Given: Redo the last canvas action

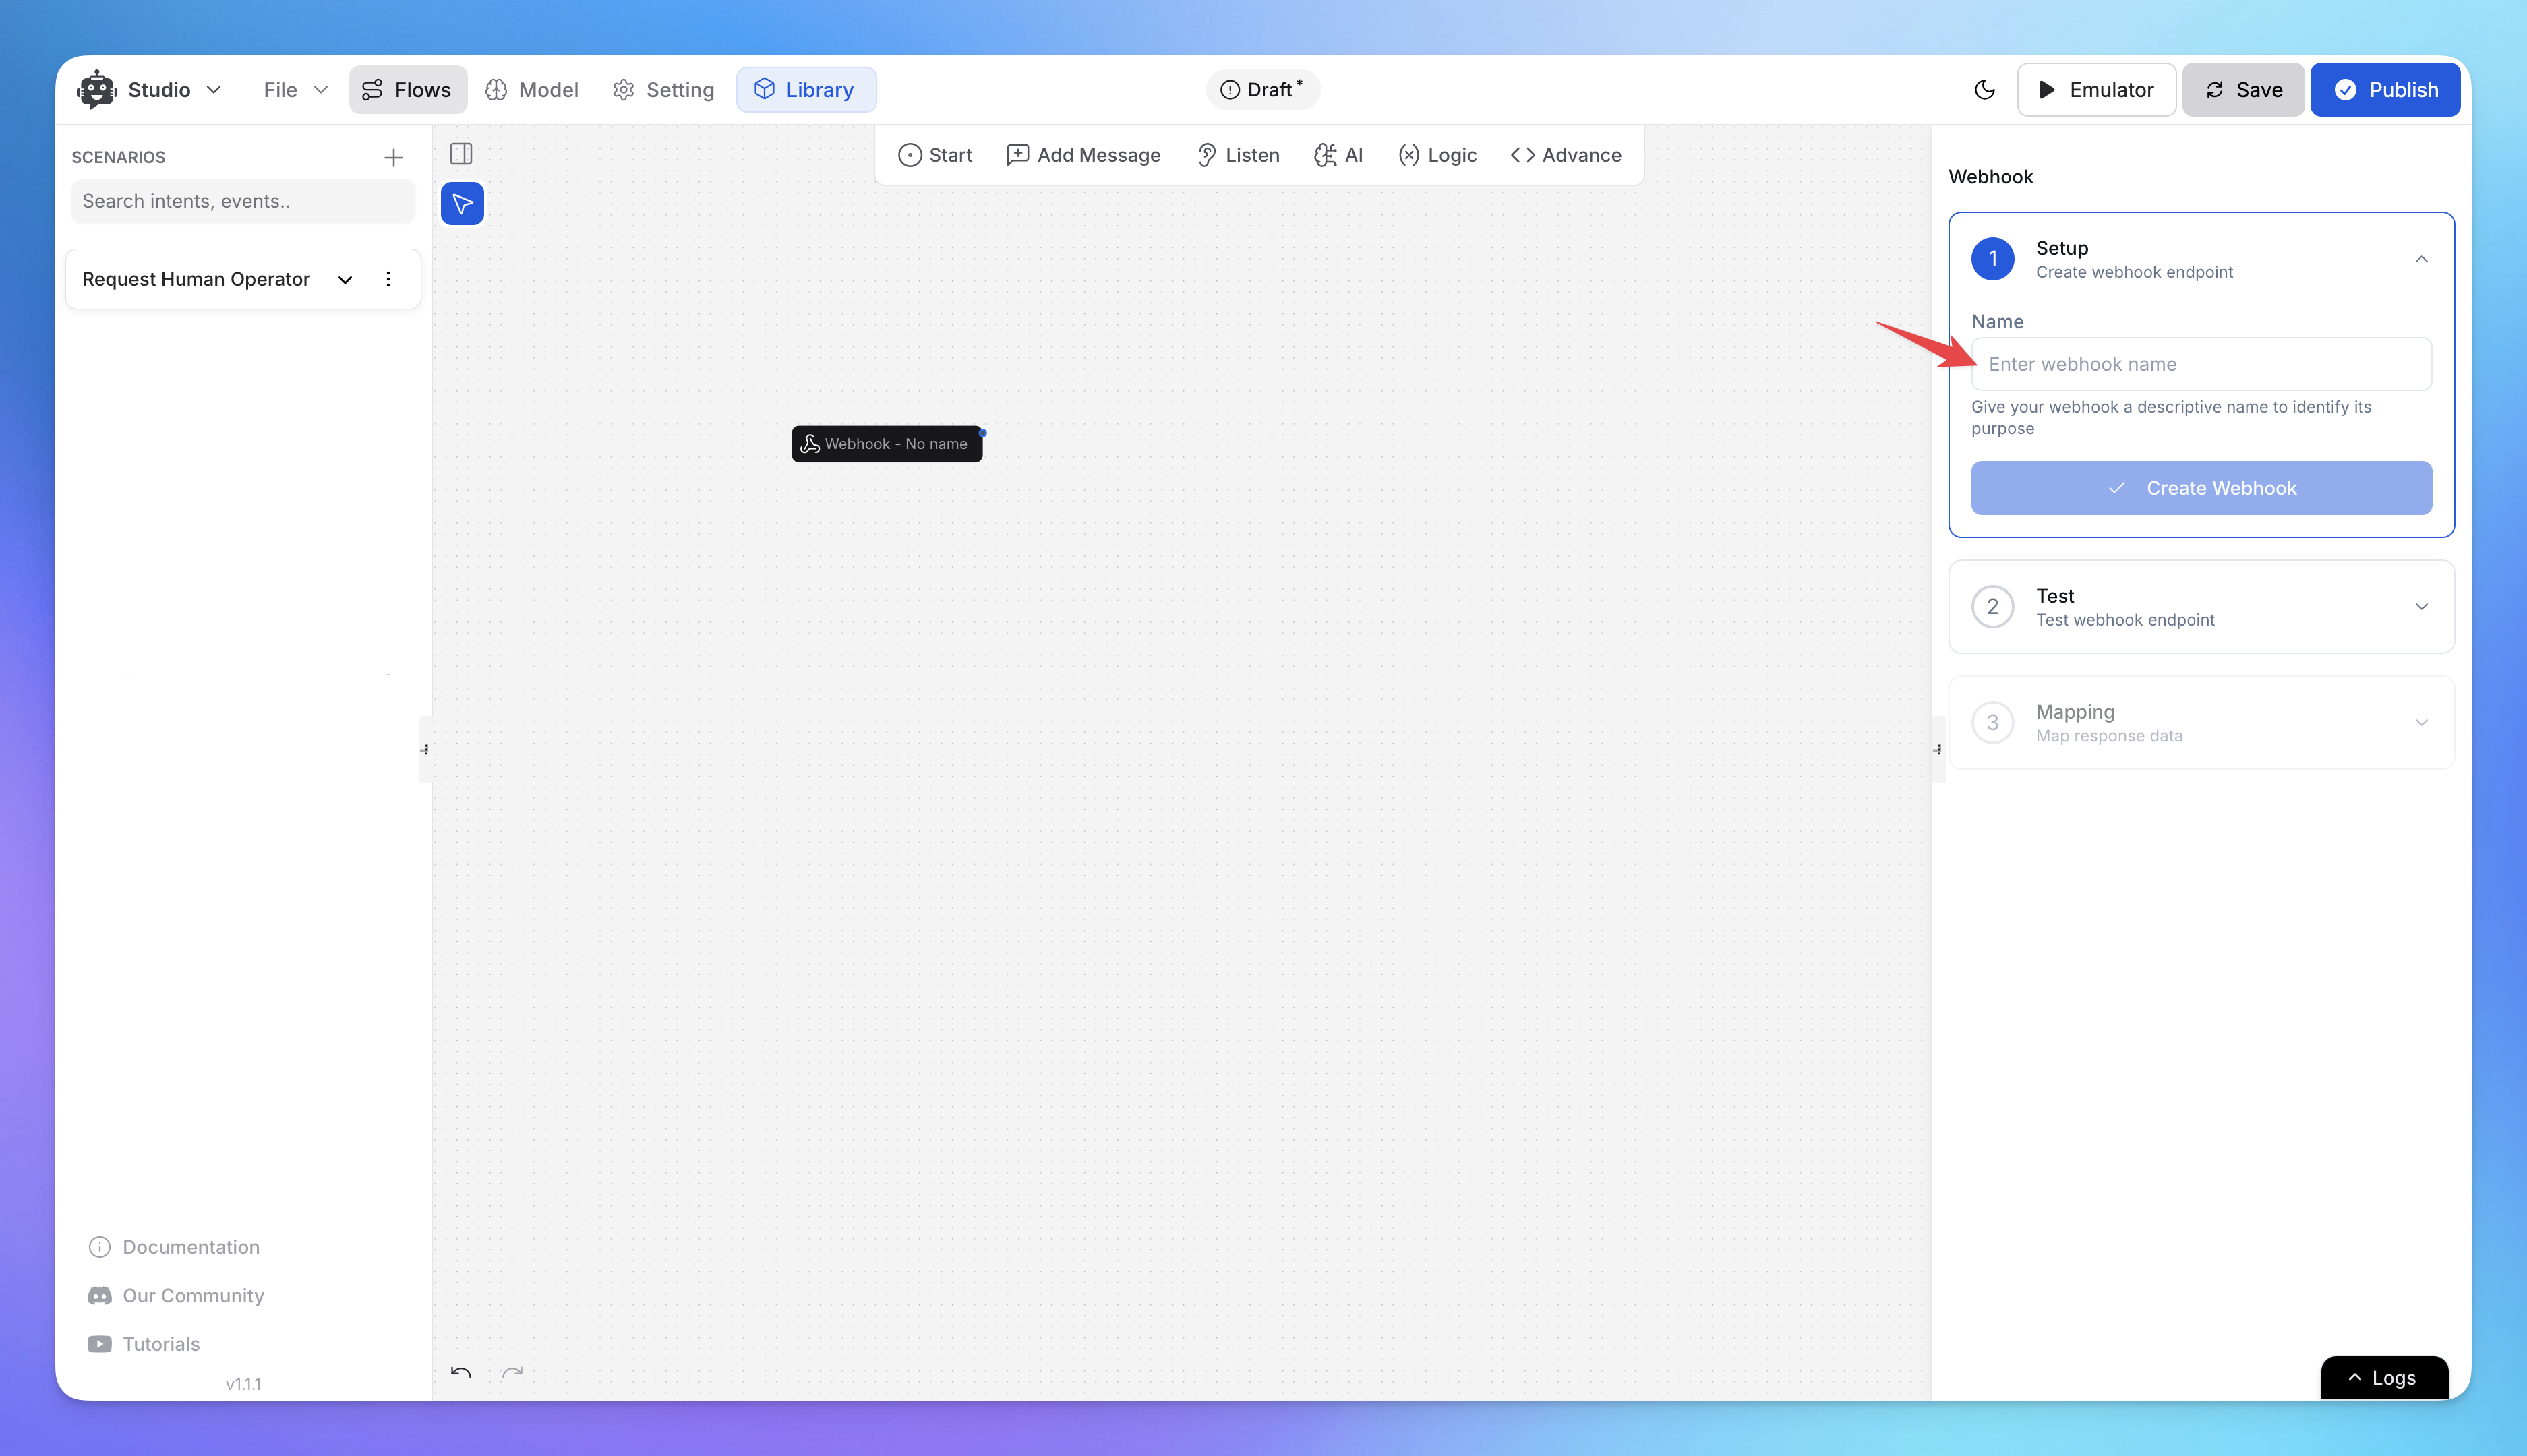Looking at the screenshot, I should coord(512,1372).
